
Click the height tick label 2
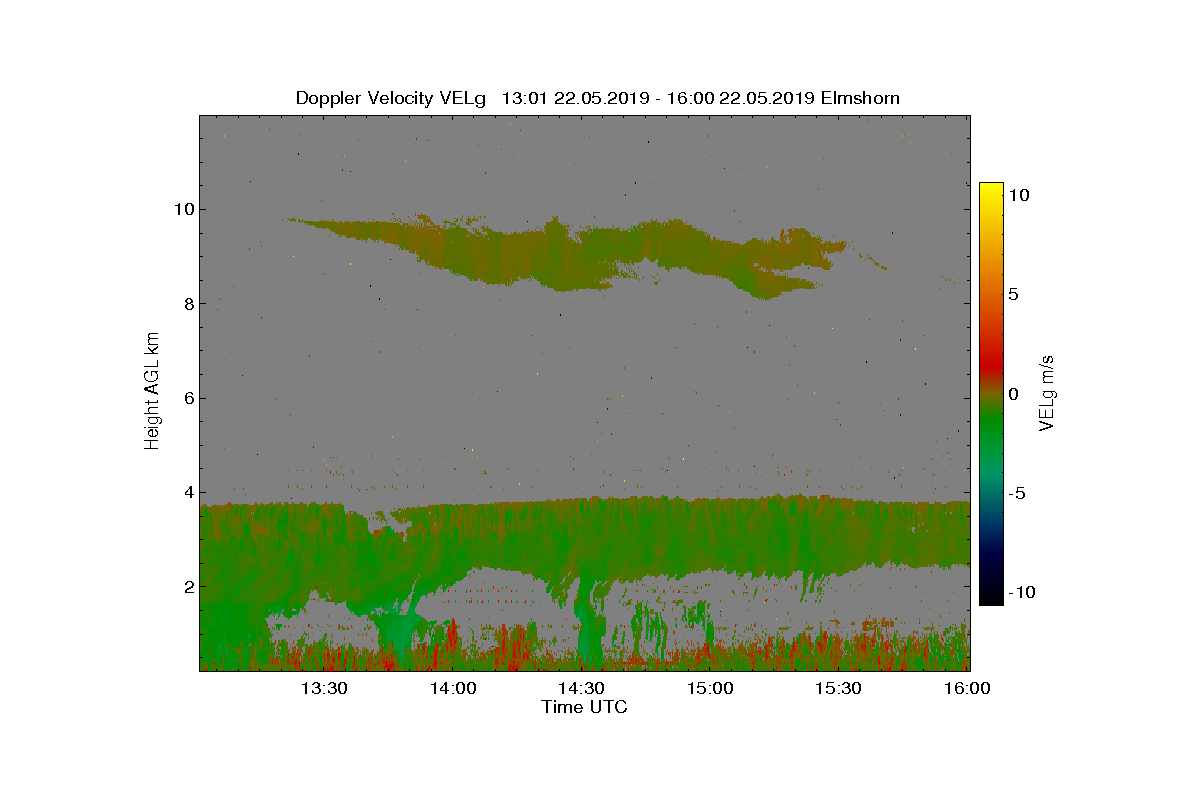point(187,587)
